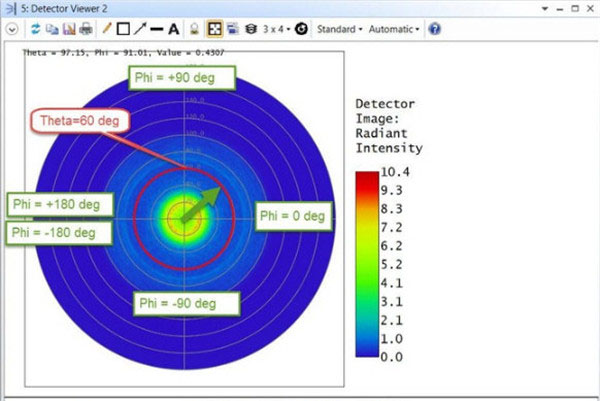Click the Save image icon
Screen dimensions: 600x401
pyautogui.click(x=68, y=29)
